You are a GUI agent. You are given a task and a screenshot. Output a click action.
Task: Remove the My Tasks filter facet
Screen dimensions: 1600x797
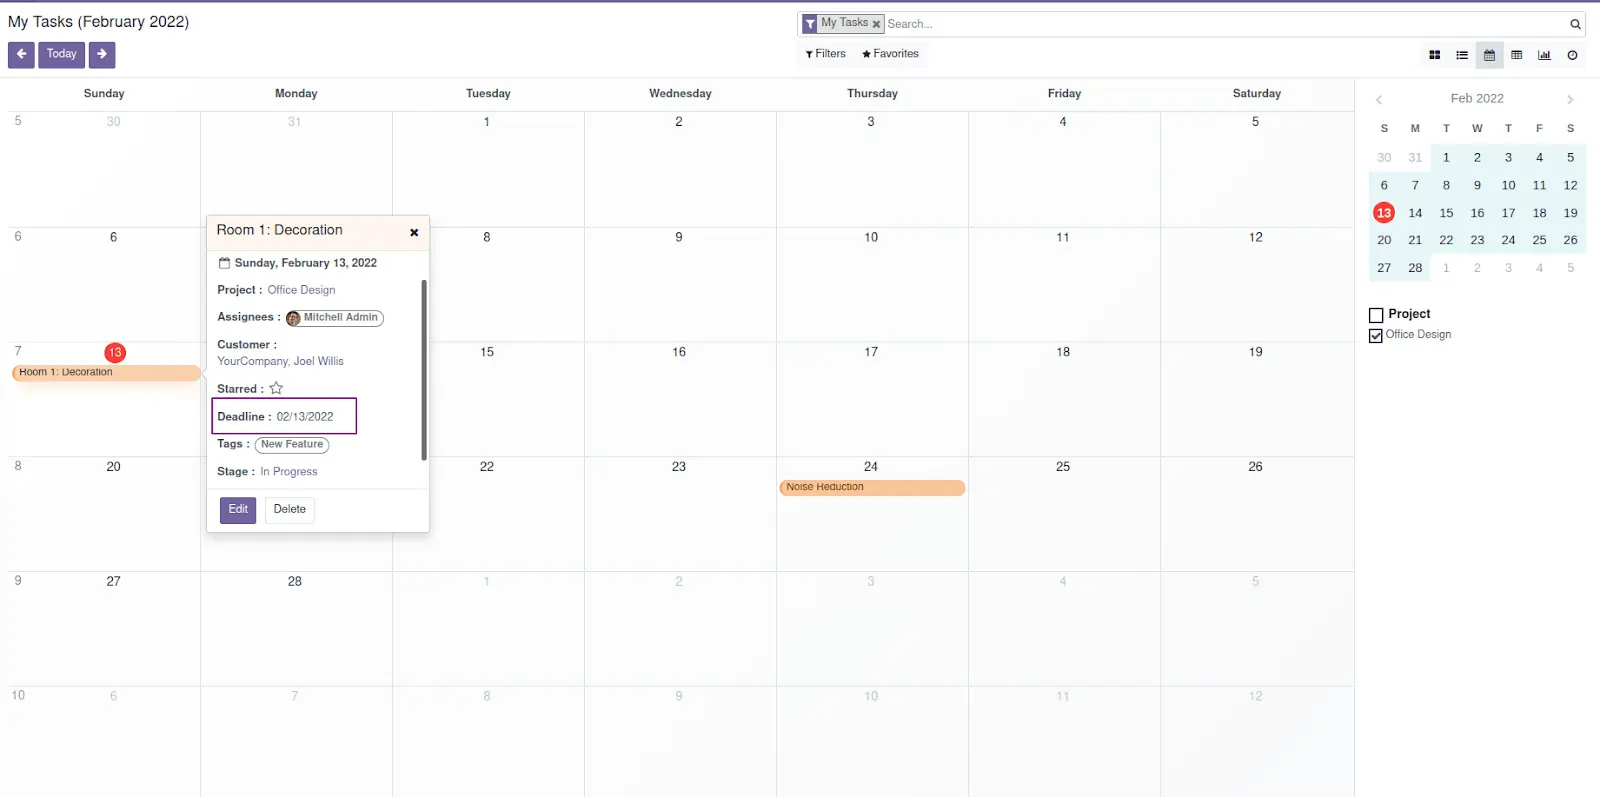876,24
